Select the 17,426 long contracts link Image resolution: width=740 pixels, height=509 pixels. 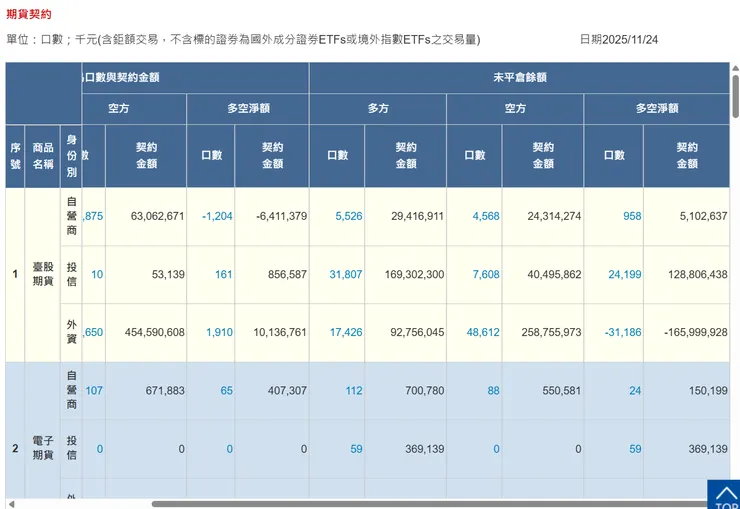pos(346,332)
